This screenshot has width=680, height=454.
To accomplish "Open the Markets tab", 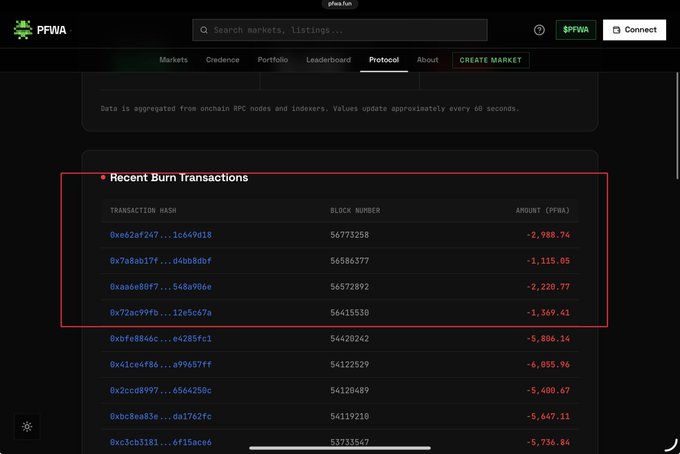I will click(173, 60).
